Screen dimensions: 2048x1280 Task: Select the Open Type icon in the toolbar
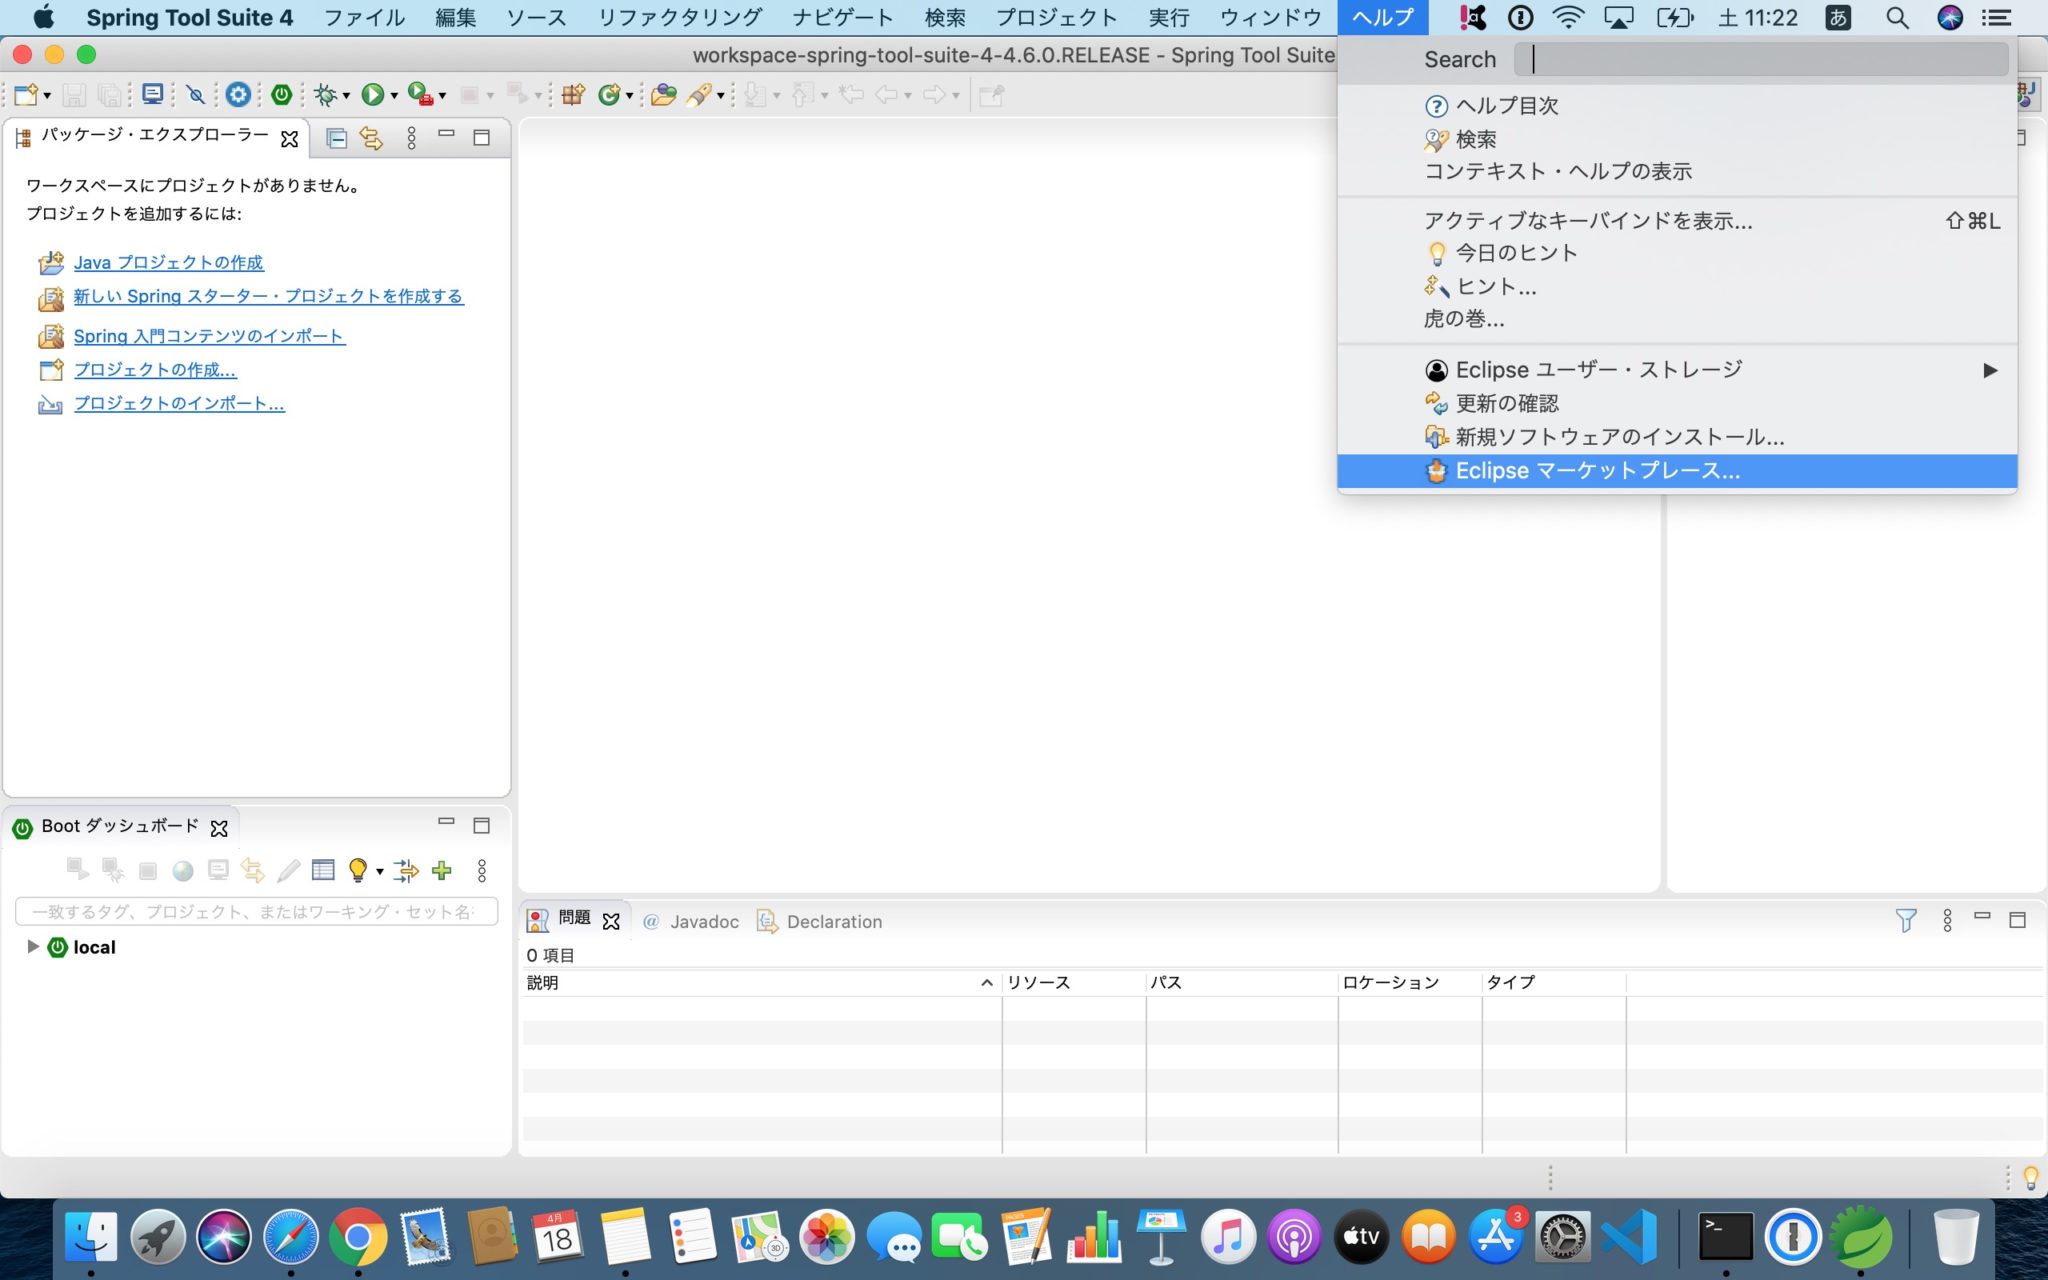(x=664, y=94)
